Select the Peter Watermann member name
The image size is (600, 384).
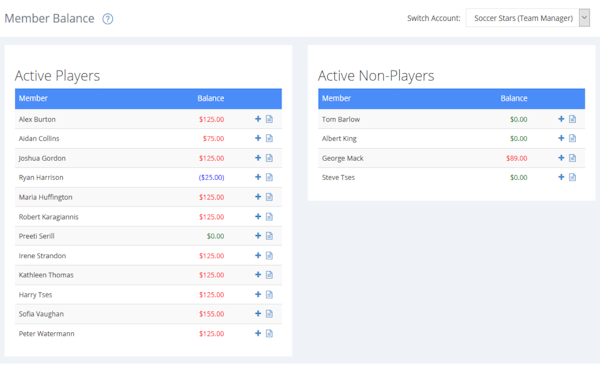pyautogui.click(x=47, y=334)
